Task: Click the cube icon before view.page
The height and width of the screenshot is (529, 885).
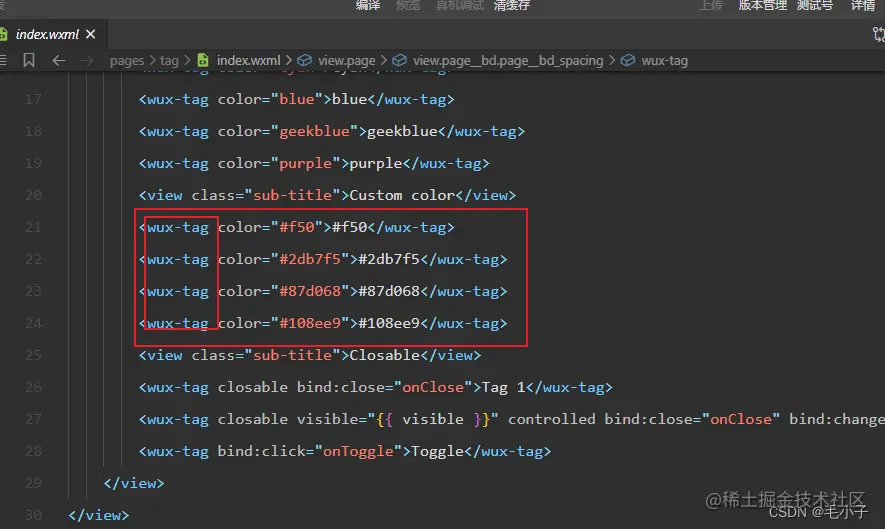Action: click(305, 60)
